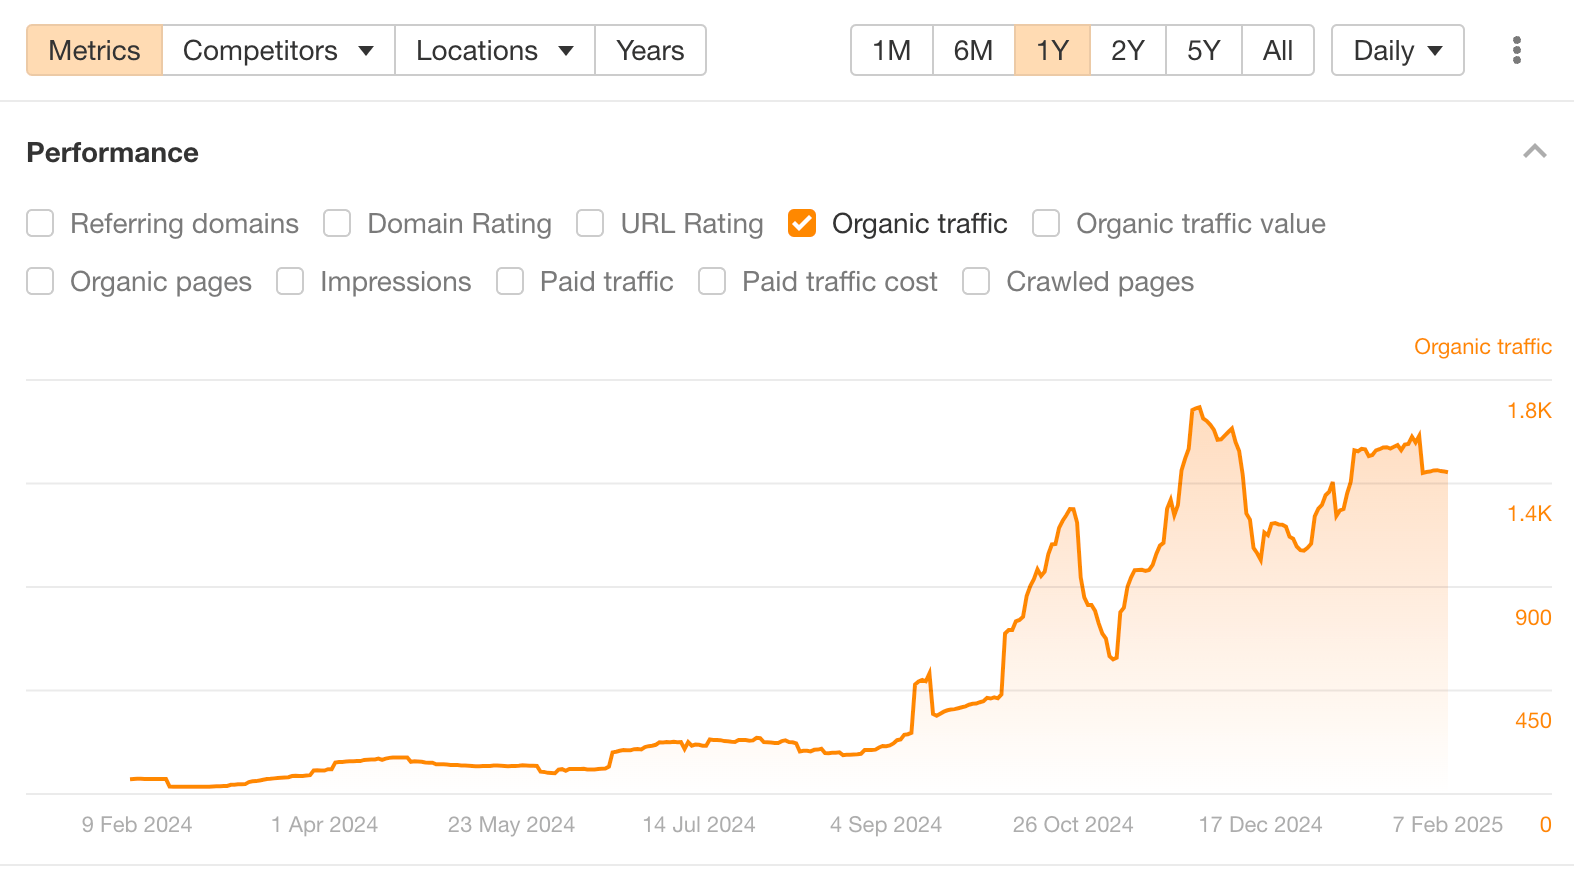Open the Locations dropdown
This screenshot has height=870, width=1574.
(x=493, y=50)
